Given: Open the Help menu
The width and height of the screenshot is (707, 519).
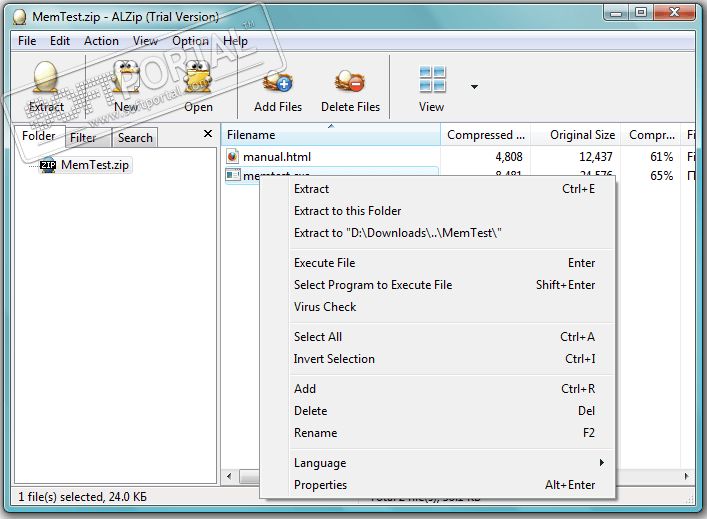Looking at the screenshot, I should point(235,41).
